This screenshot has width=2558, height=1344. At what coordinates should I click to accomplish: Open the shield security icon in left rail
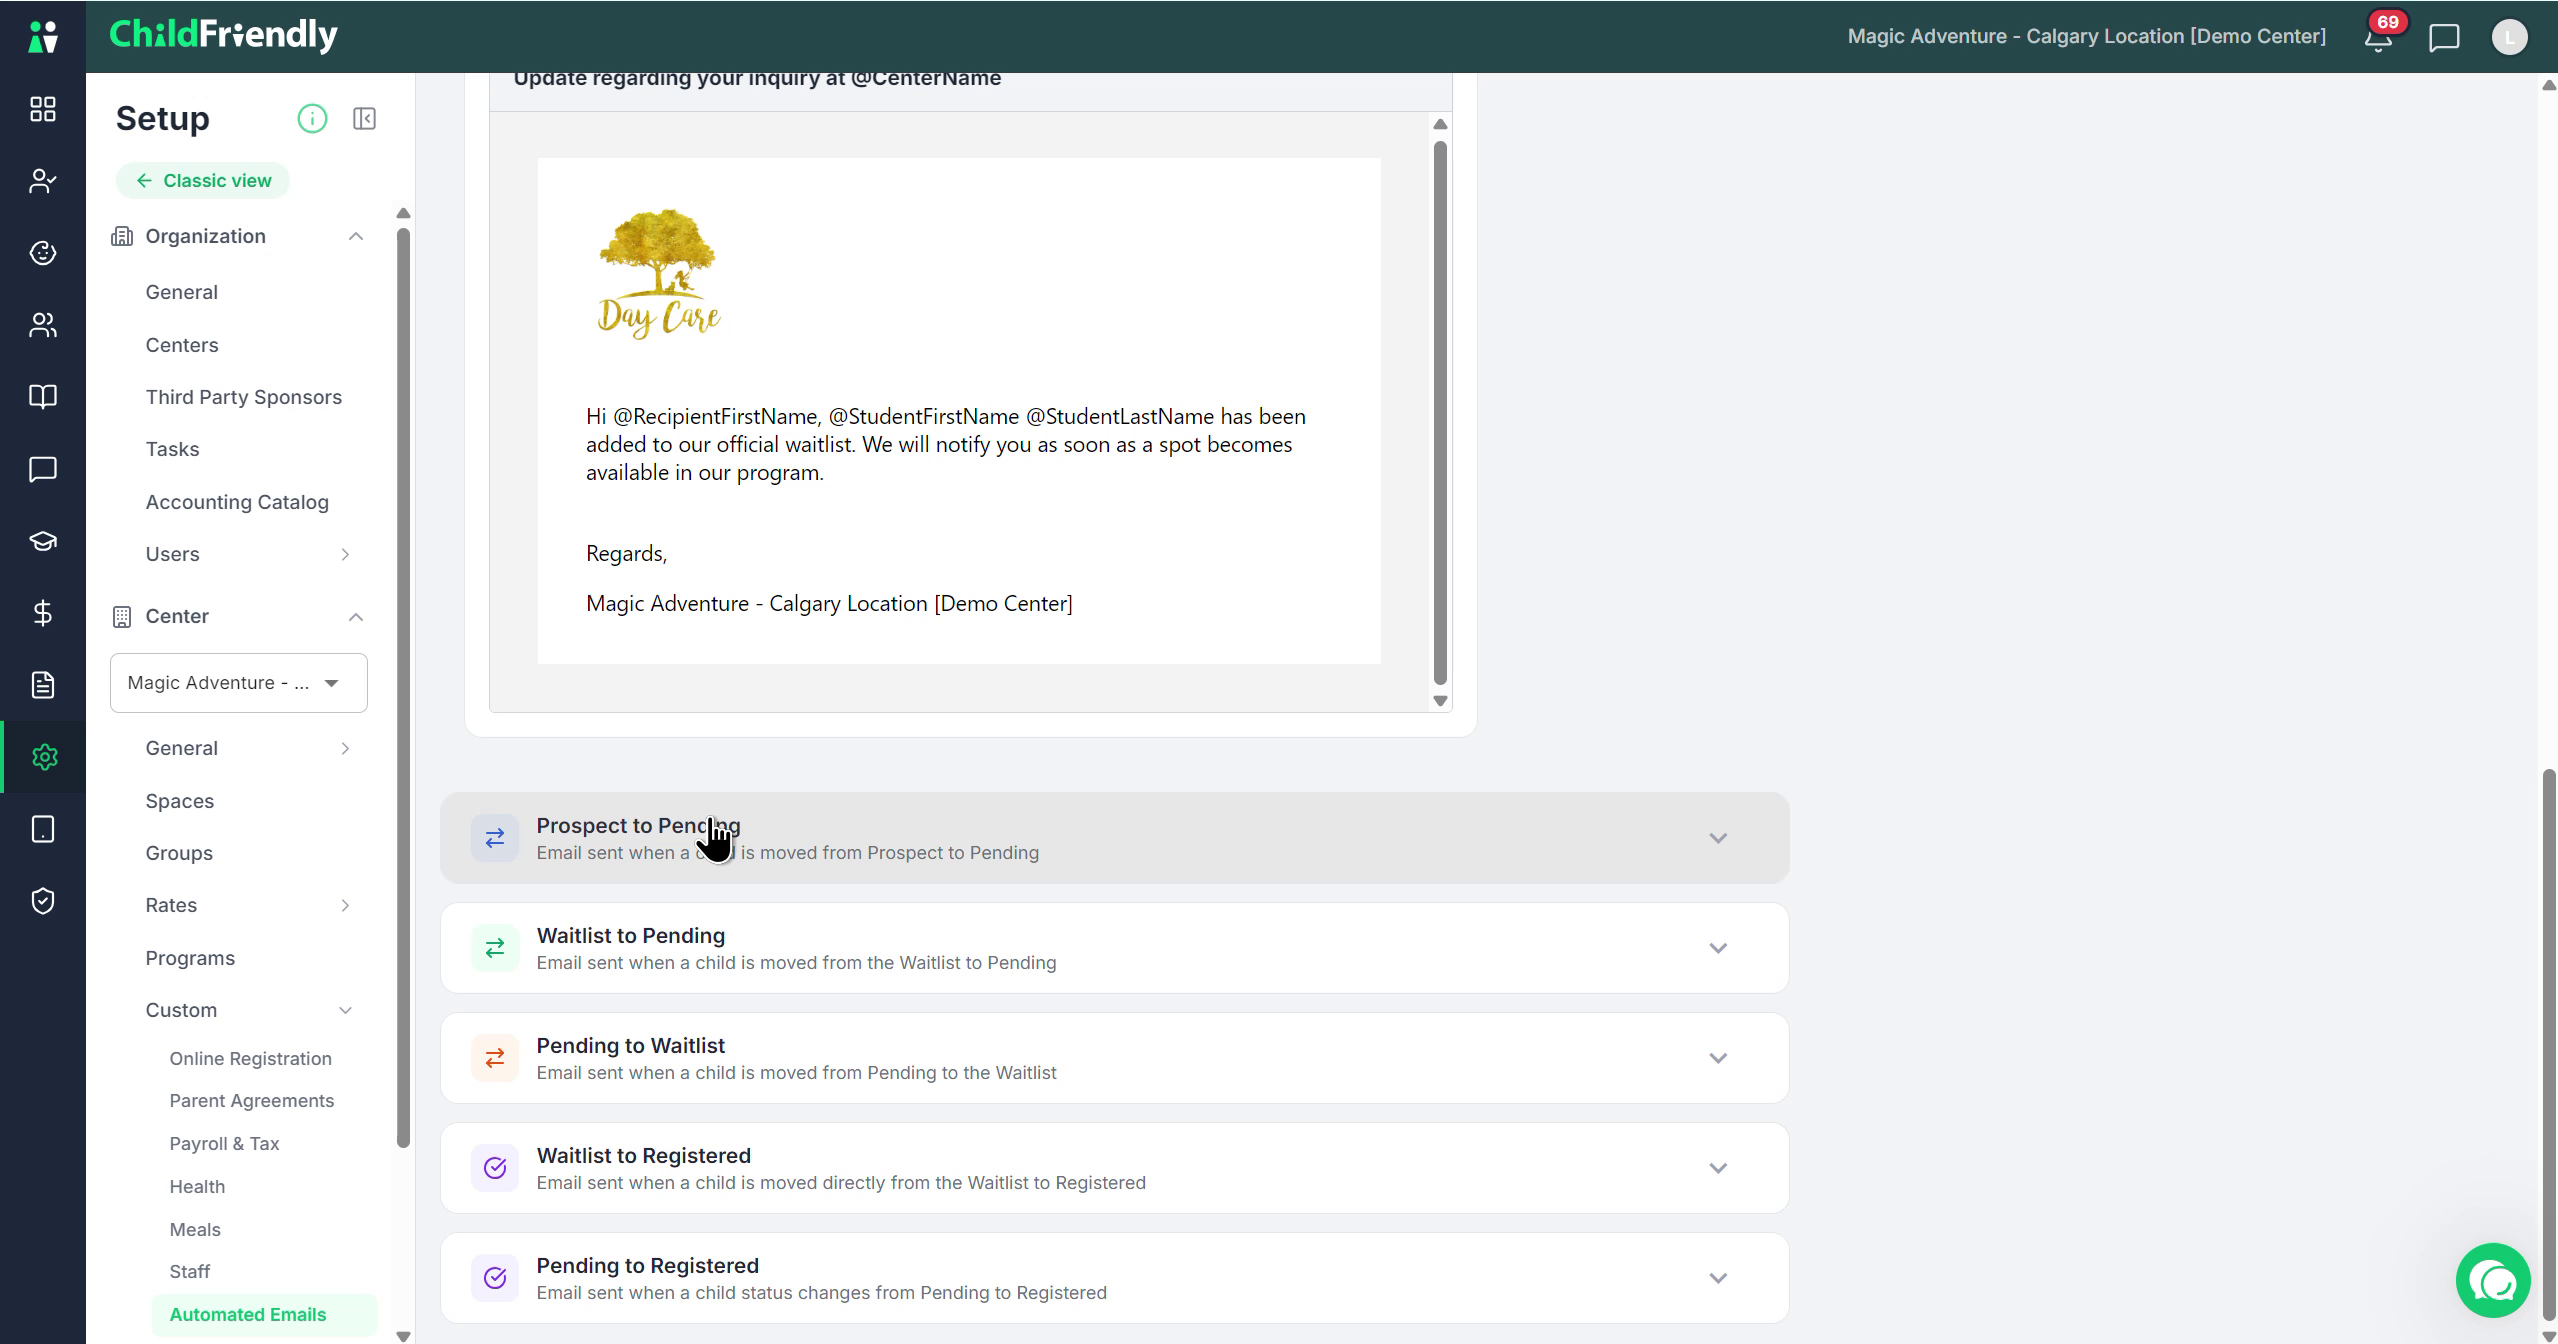coord(43,901)
